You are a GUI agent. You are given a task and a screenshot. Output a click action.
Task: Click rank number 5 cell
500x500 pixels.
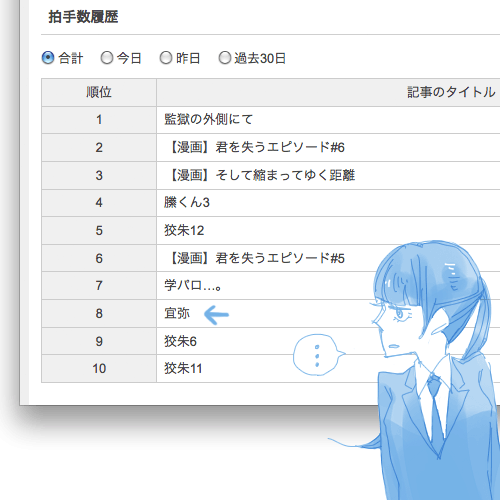click(99, 231)
